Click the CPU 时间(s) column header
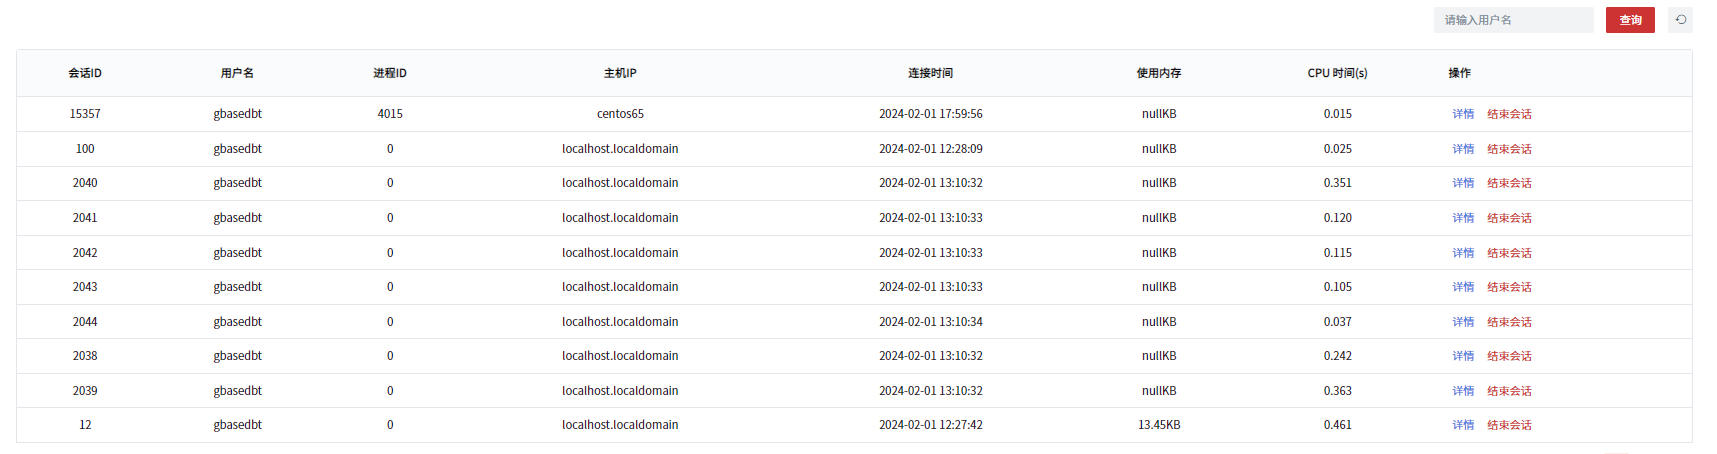The image size is (1717, 454). coord(1337,73)
